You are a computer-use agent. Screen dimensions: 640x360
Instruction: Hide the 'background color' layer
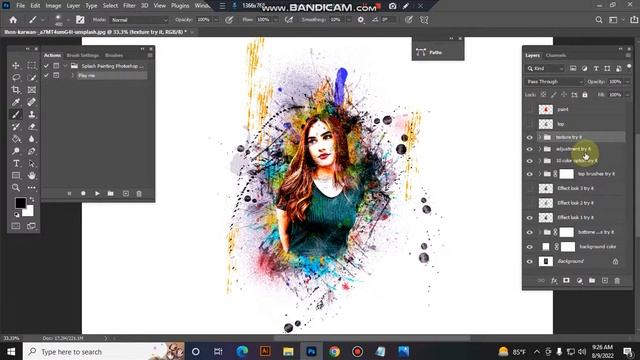click(529, 247)
